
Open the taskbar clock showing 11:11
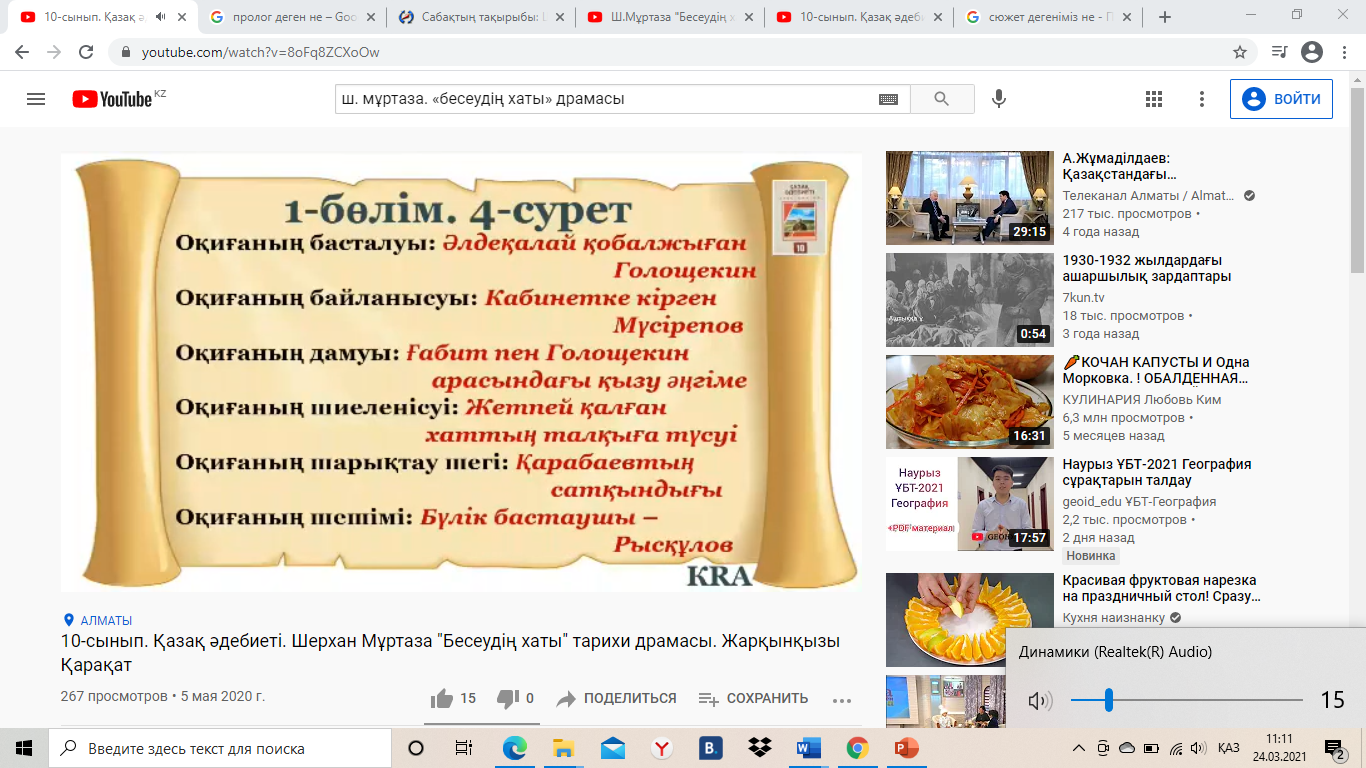(x=1278, y=748)
